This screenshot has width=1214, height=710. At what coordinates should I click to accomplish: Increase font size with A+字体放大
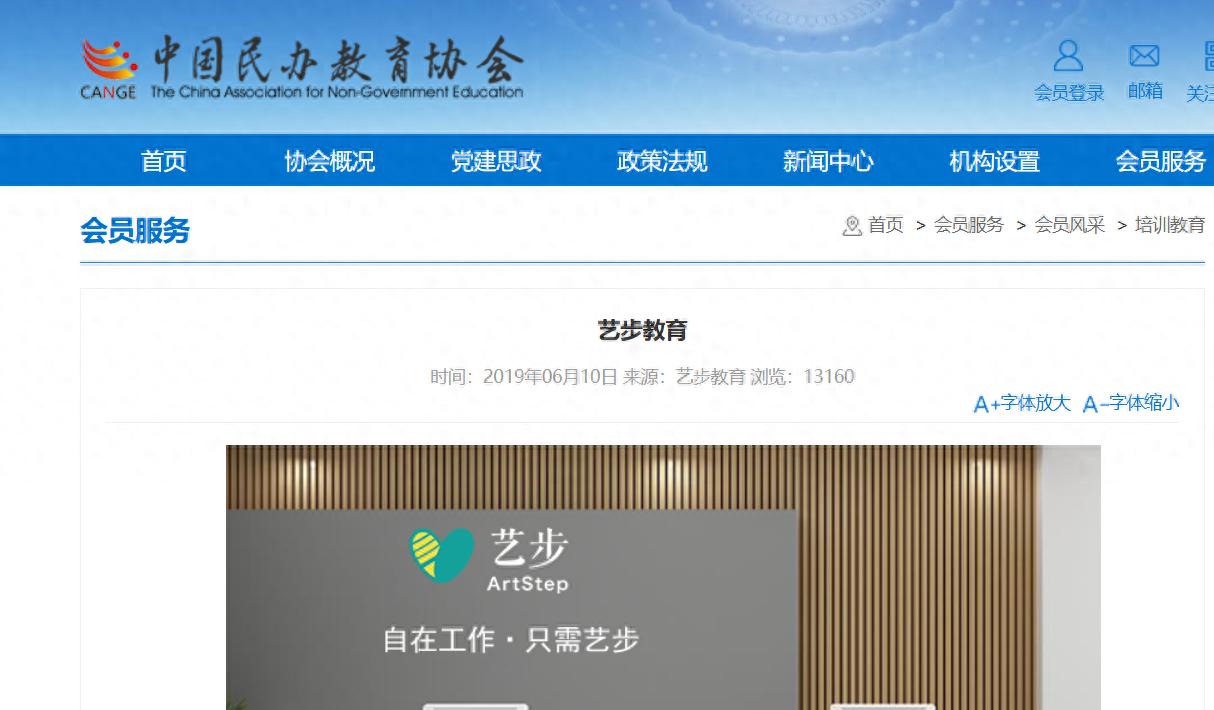click(1022, 403)
